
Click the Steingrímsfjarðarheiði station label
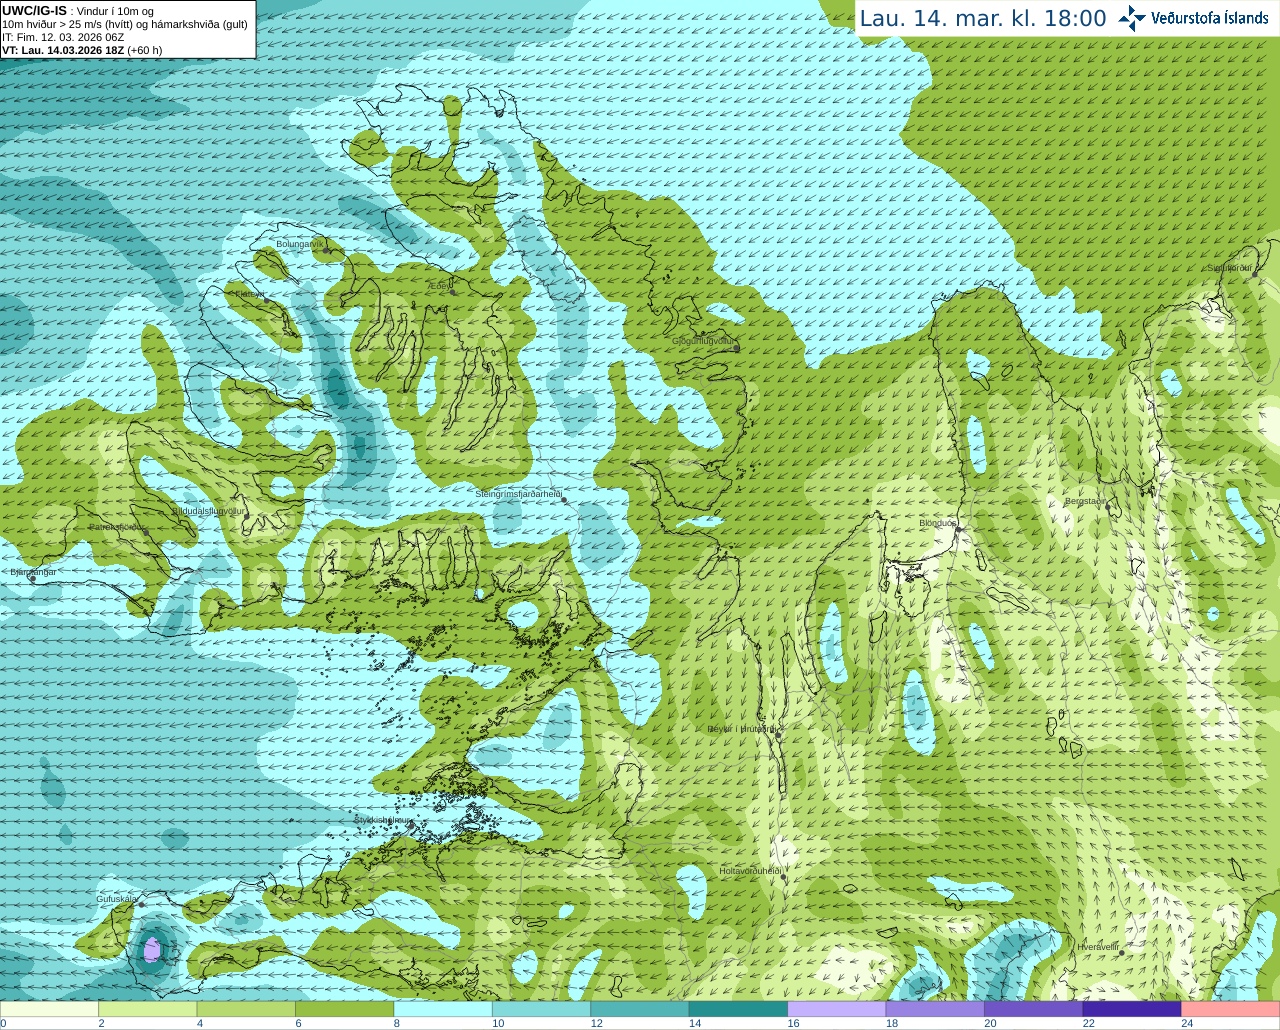click(518, 494)
